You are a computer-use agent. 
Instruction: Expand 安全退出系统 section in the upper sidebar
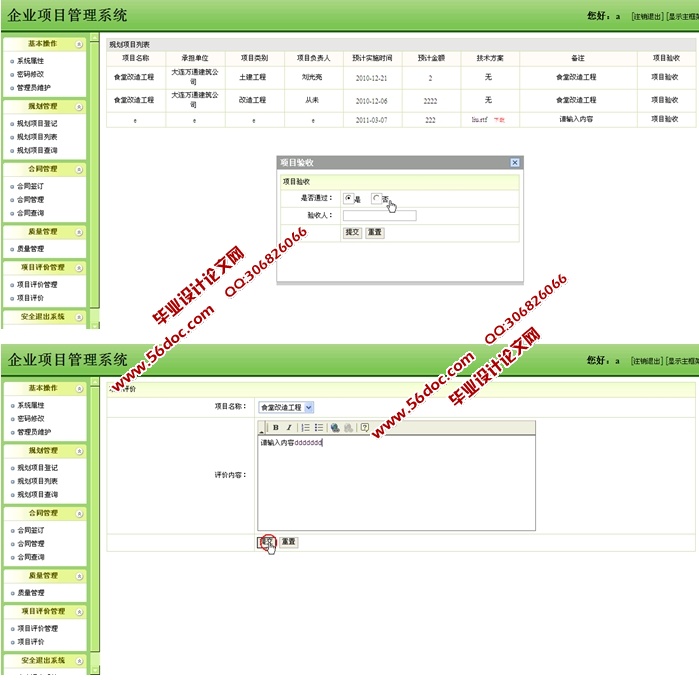(x=79, y=317)
